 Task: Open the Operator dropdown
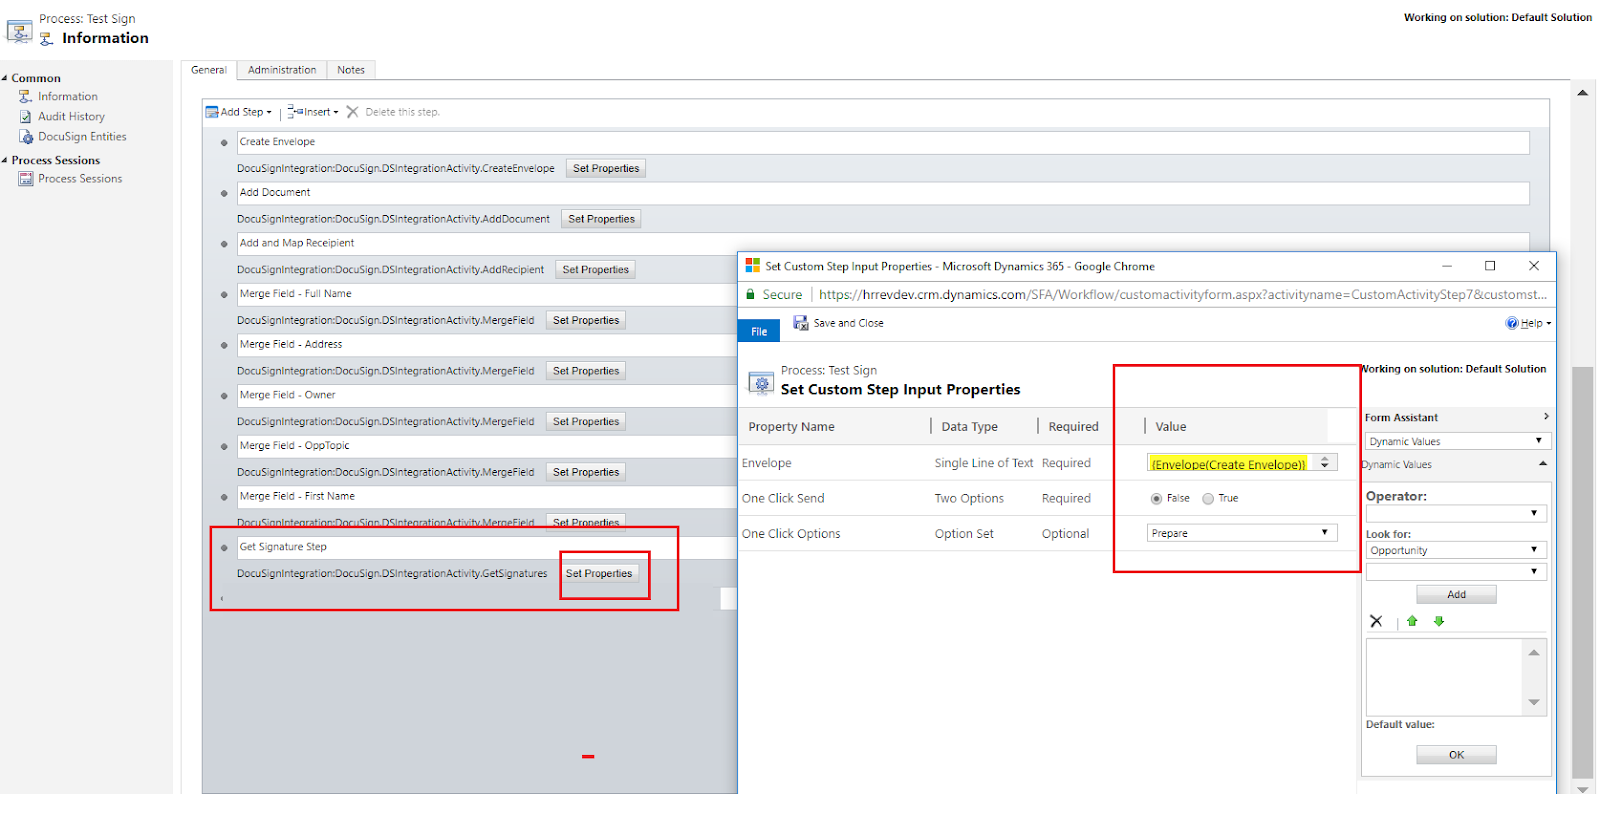(x=1456, y=513)
